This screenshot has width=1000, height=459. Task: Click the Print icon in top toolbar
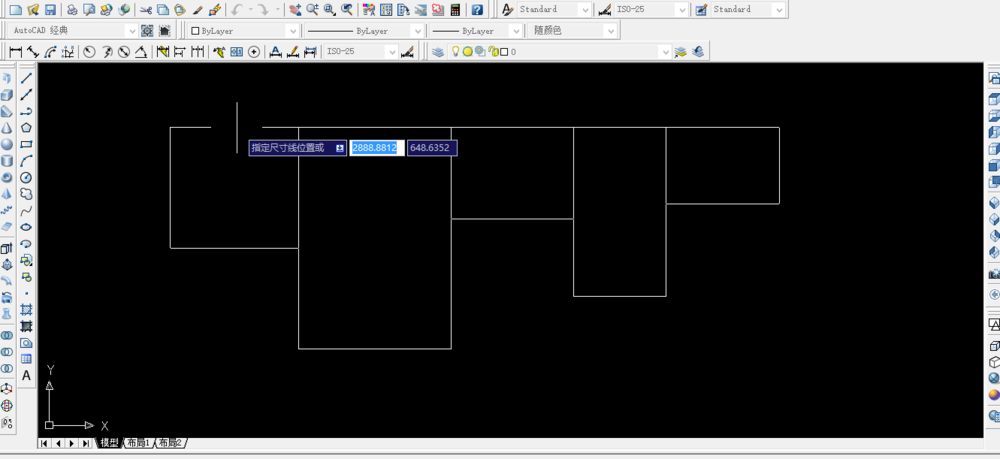click(72, 10)
